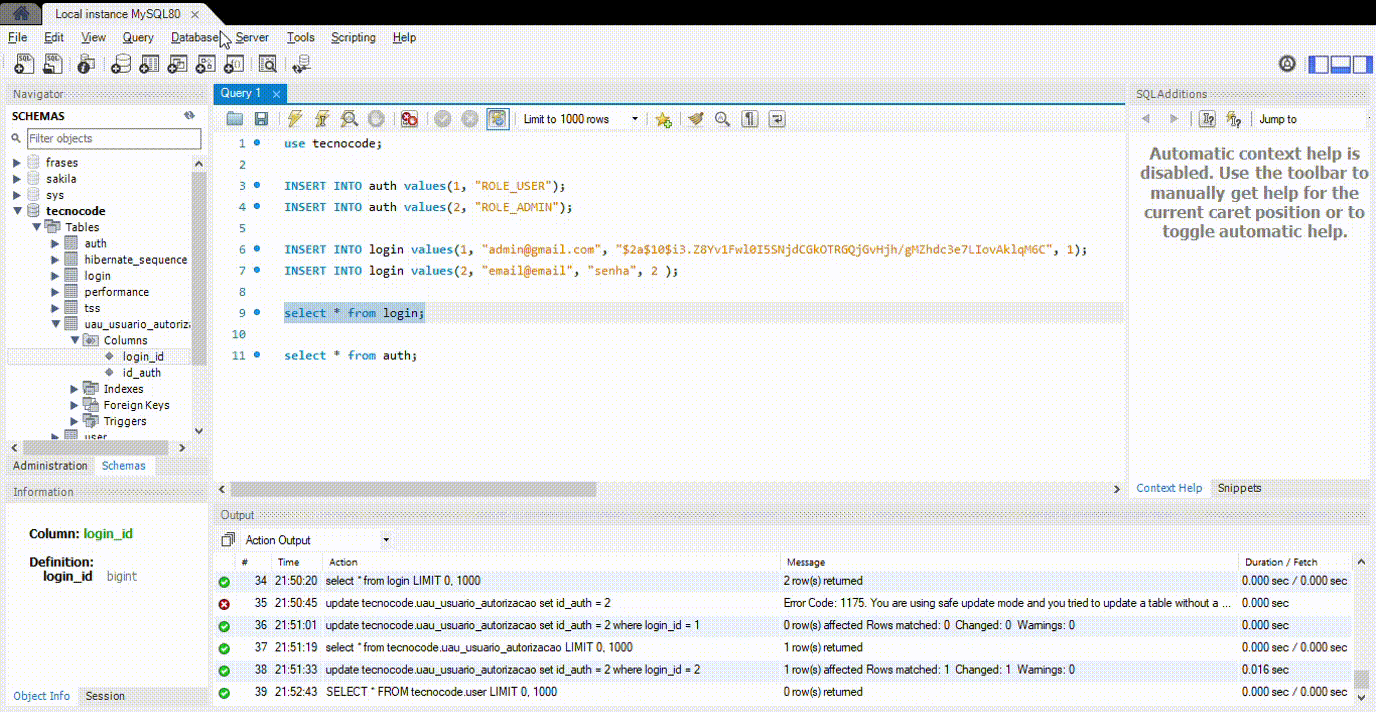
Task: Open script file in editor (folder icon)
Action: (x=235, y=119)
